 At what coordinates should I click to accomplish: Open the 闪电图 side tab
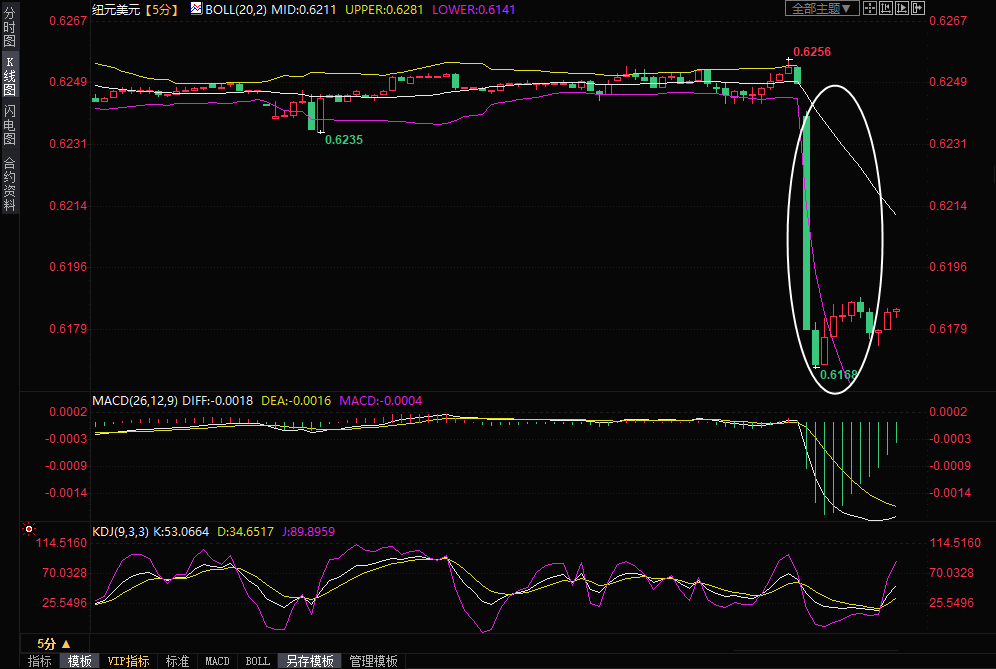click(9, 124)
